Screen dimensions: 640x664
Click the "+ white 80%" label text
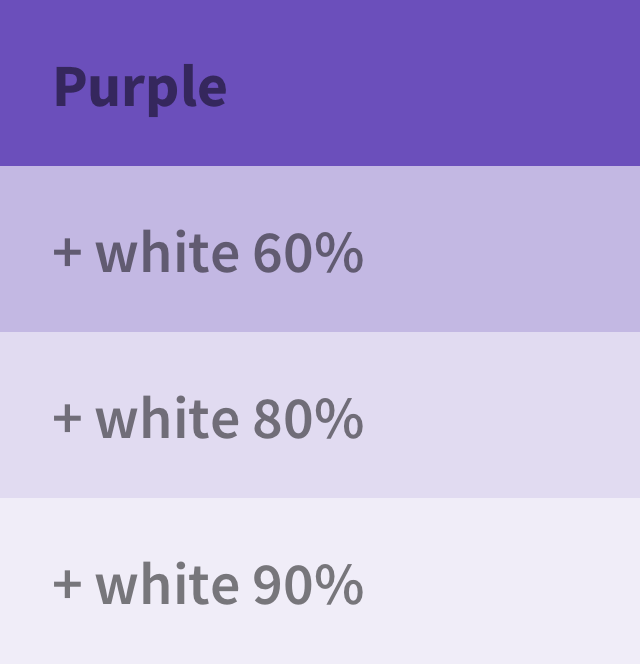pyautogui.click(x=207, y=418)
